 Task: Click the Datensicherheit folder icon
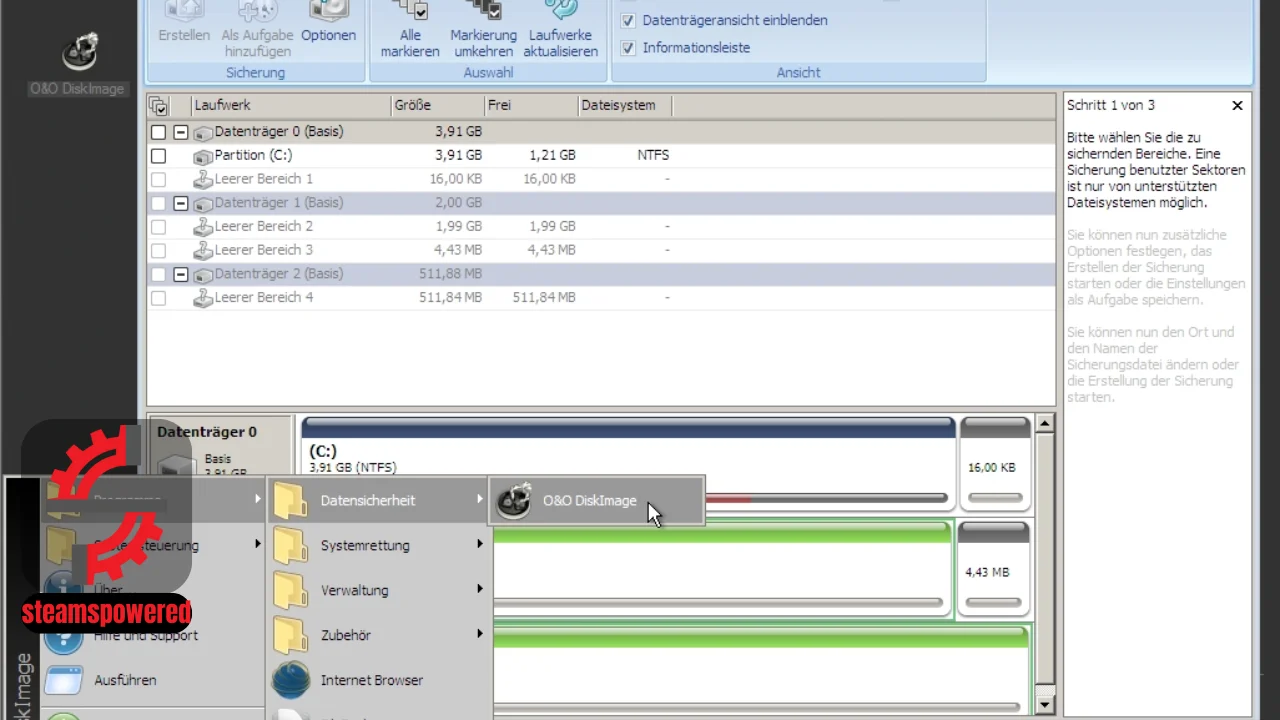pos(290,500)
